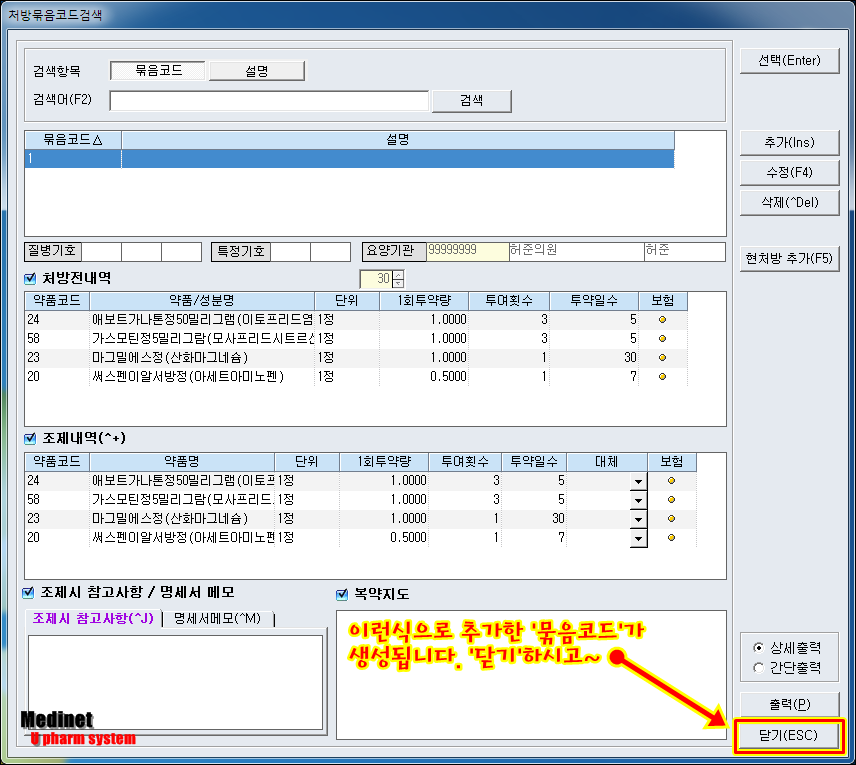Increase the days value with stepper arrow
This screenshot has height=765, width=856.
pyautogui.click(x=398, y=274)
